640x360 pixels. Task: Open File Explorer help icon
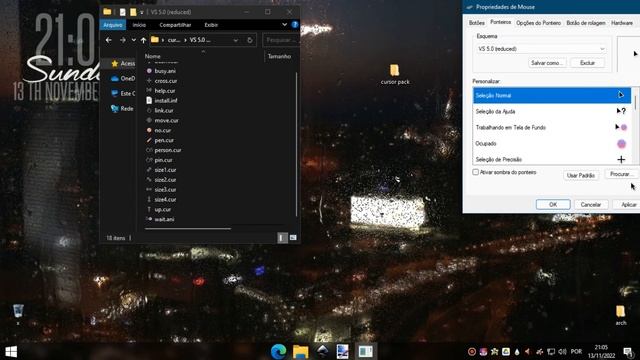click(x=295, y=25)
